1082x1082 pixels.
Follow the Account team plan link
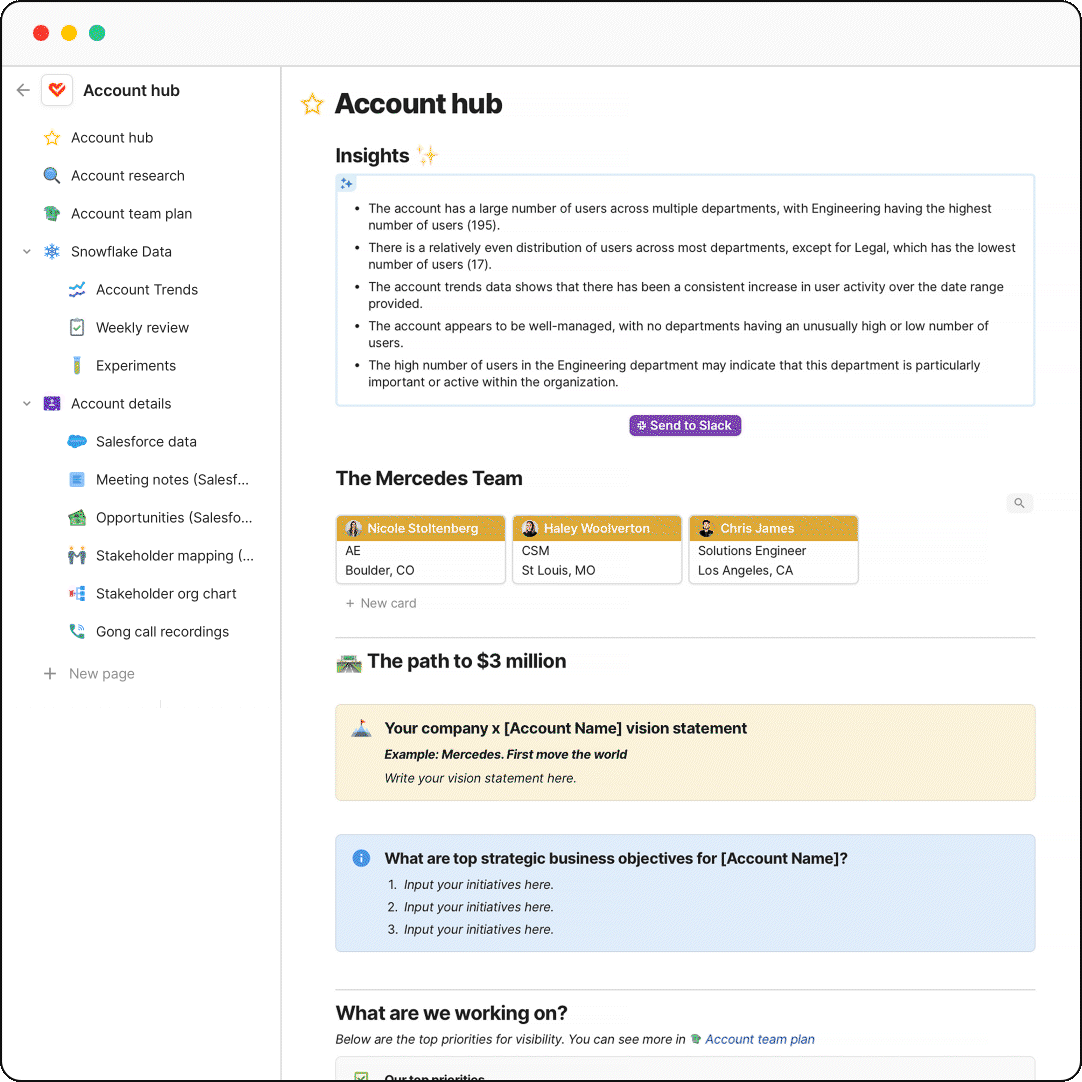click(x=759, y=1039)
